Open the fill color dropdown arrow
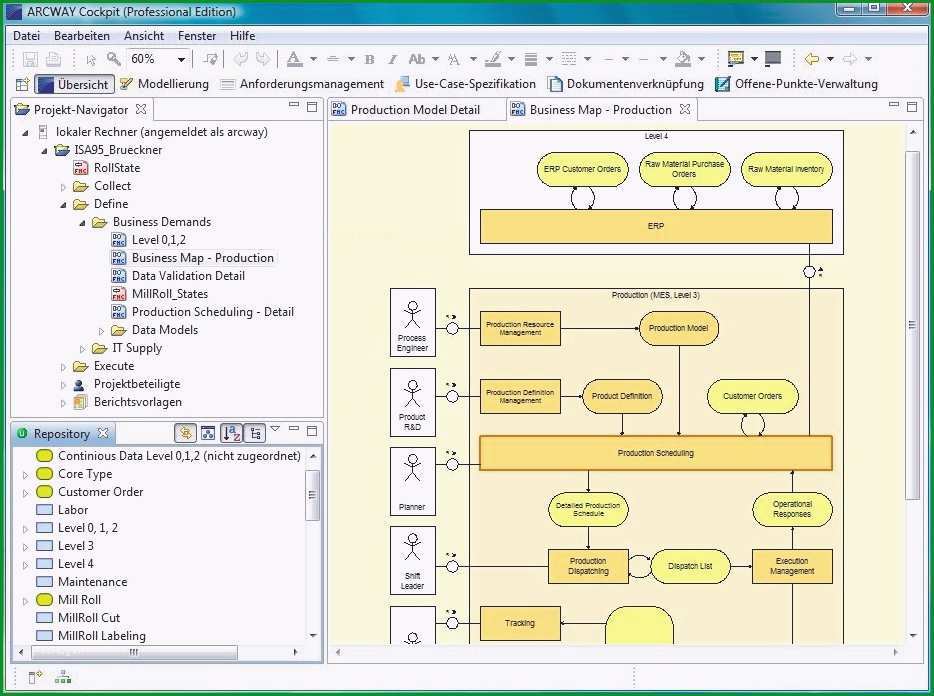934x696 pixels. point(701,59)
